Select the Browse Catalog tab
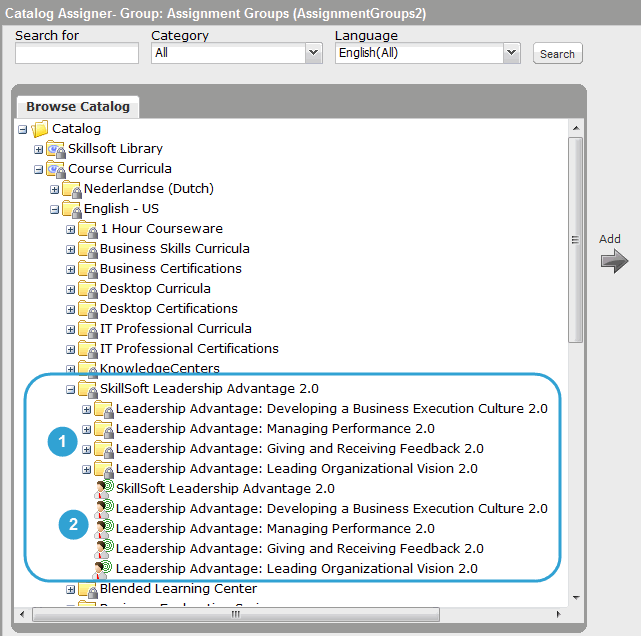Image resolution: width=641 pixels, height=636 pixels. 78,107
